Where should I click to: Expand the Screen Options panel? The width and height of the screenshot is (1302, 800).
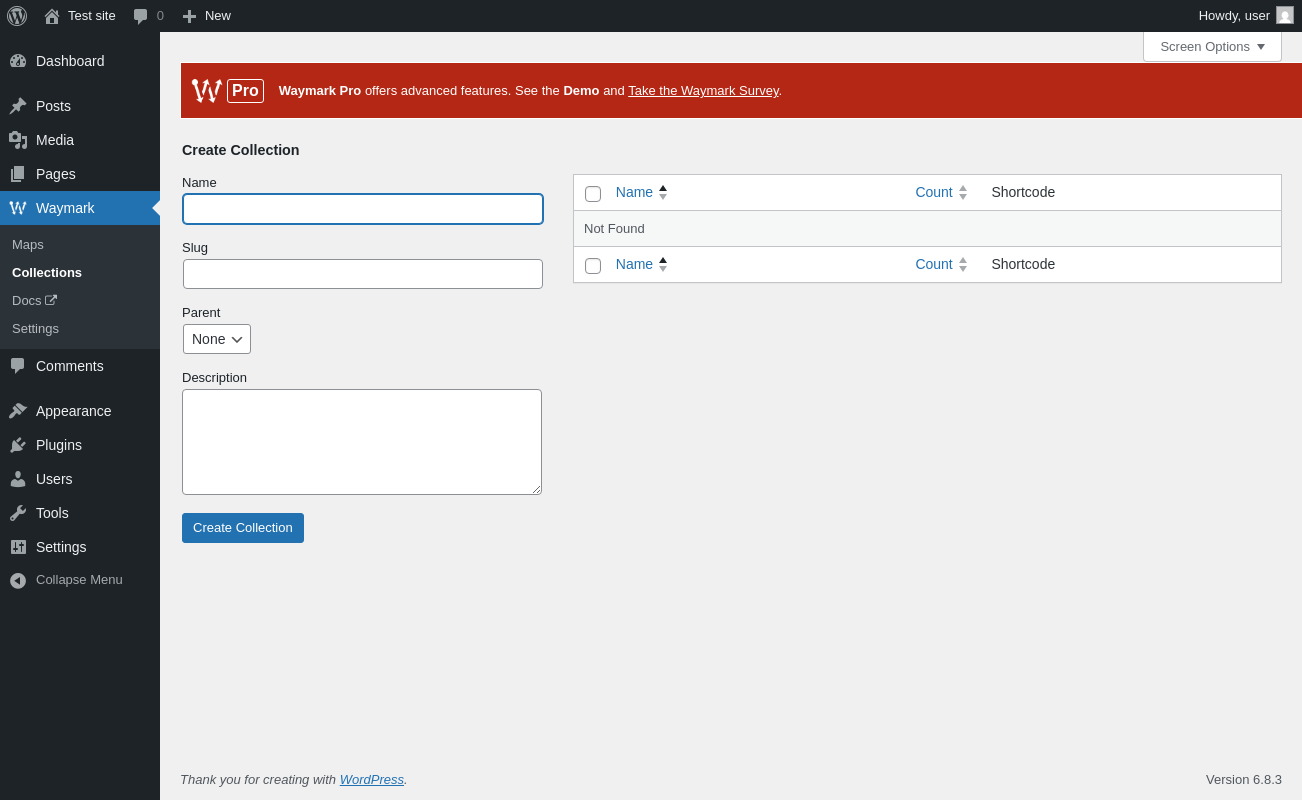(1212, 46)
